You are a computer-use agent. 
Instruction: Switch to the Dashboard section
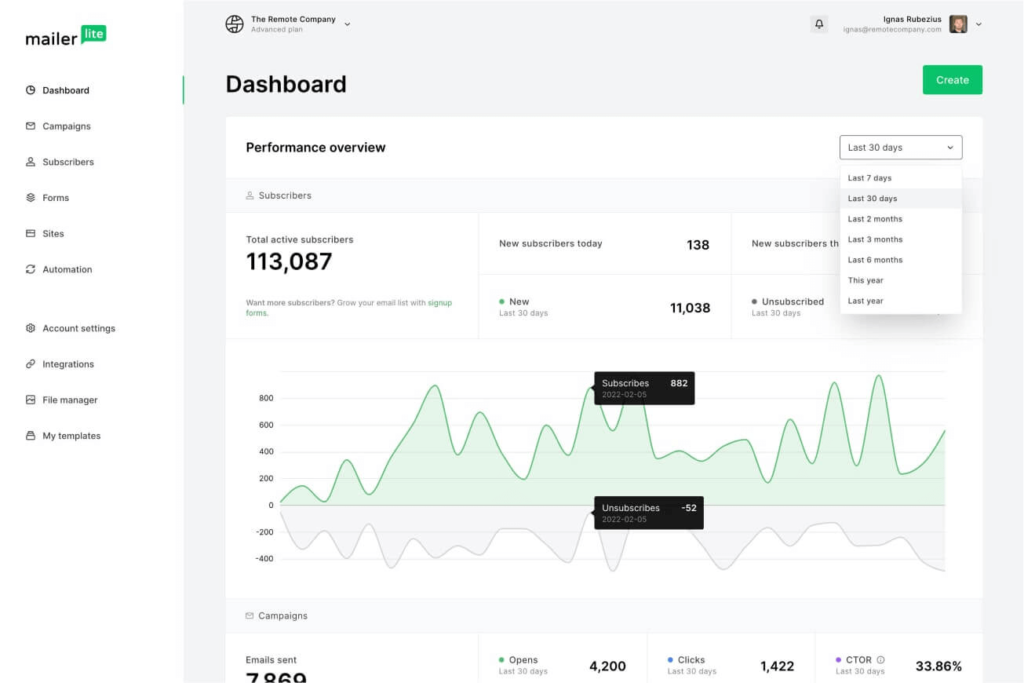tap(66, 90)
